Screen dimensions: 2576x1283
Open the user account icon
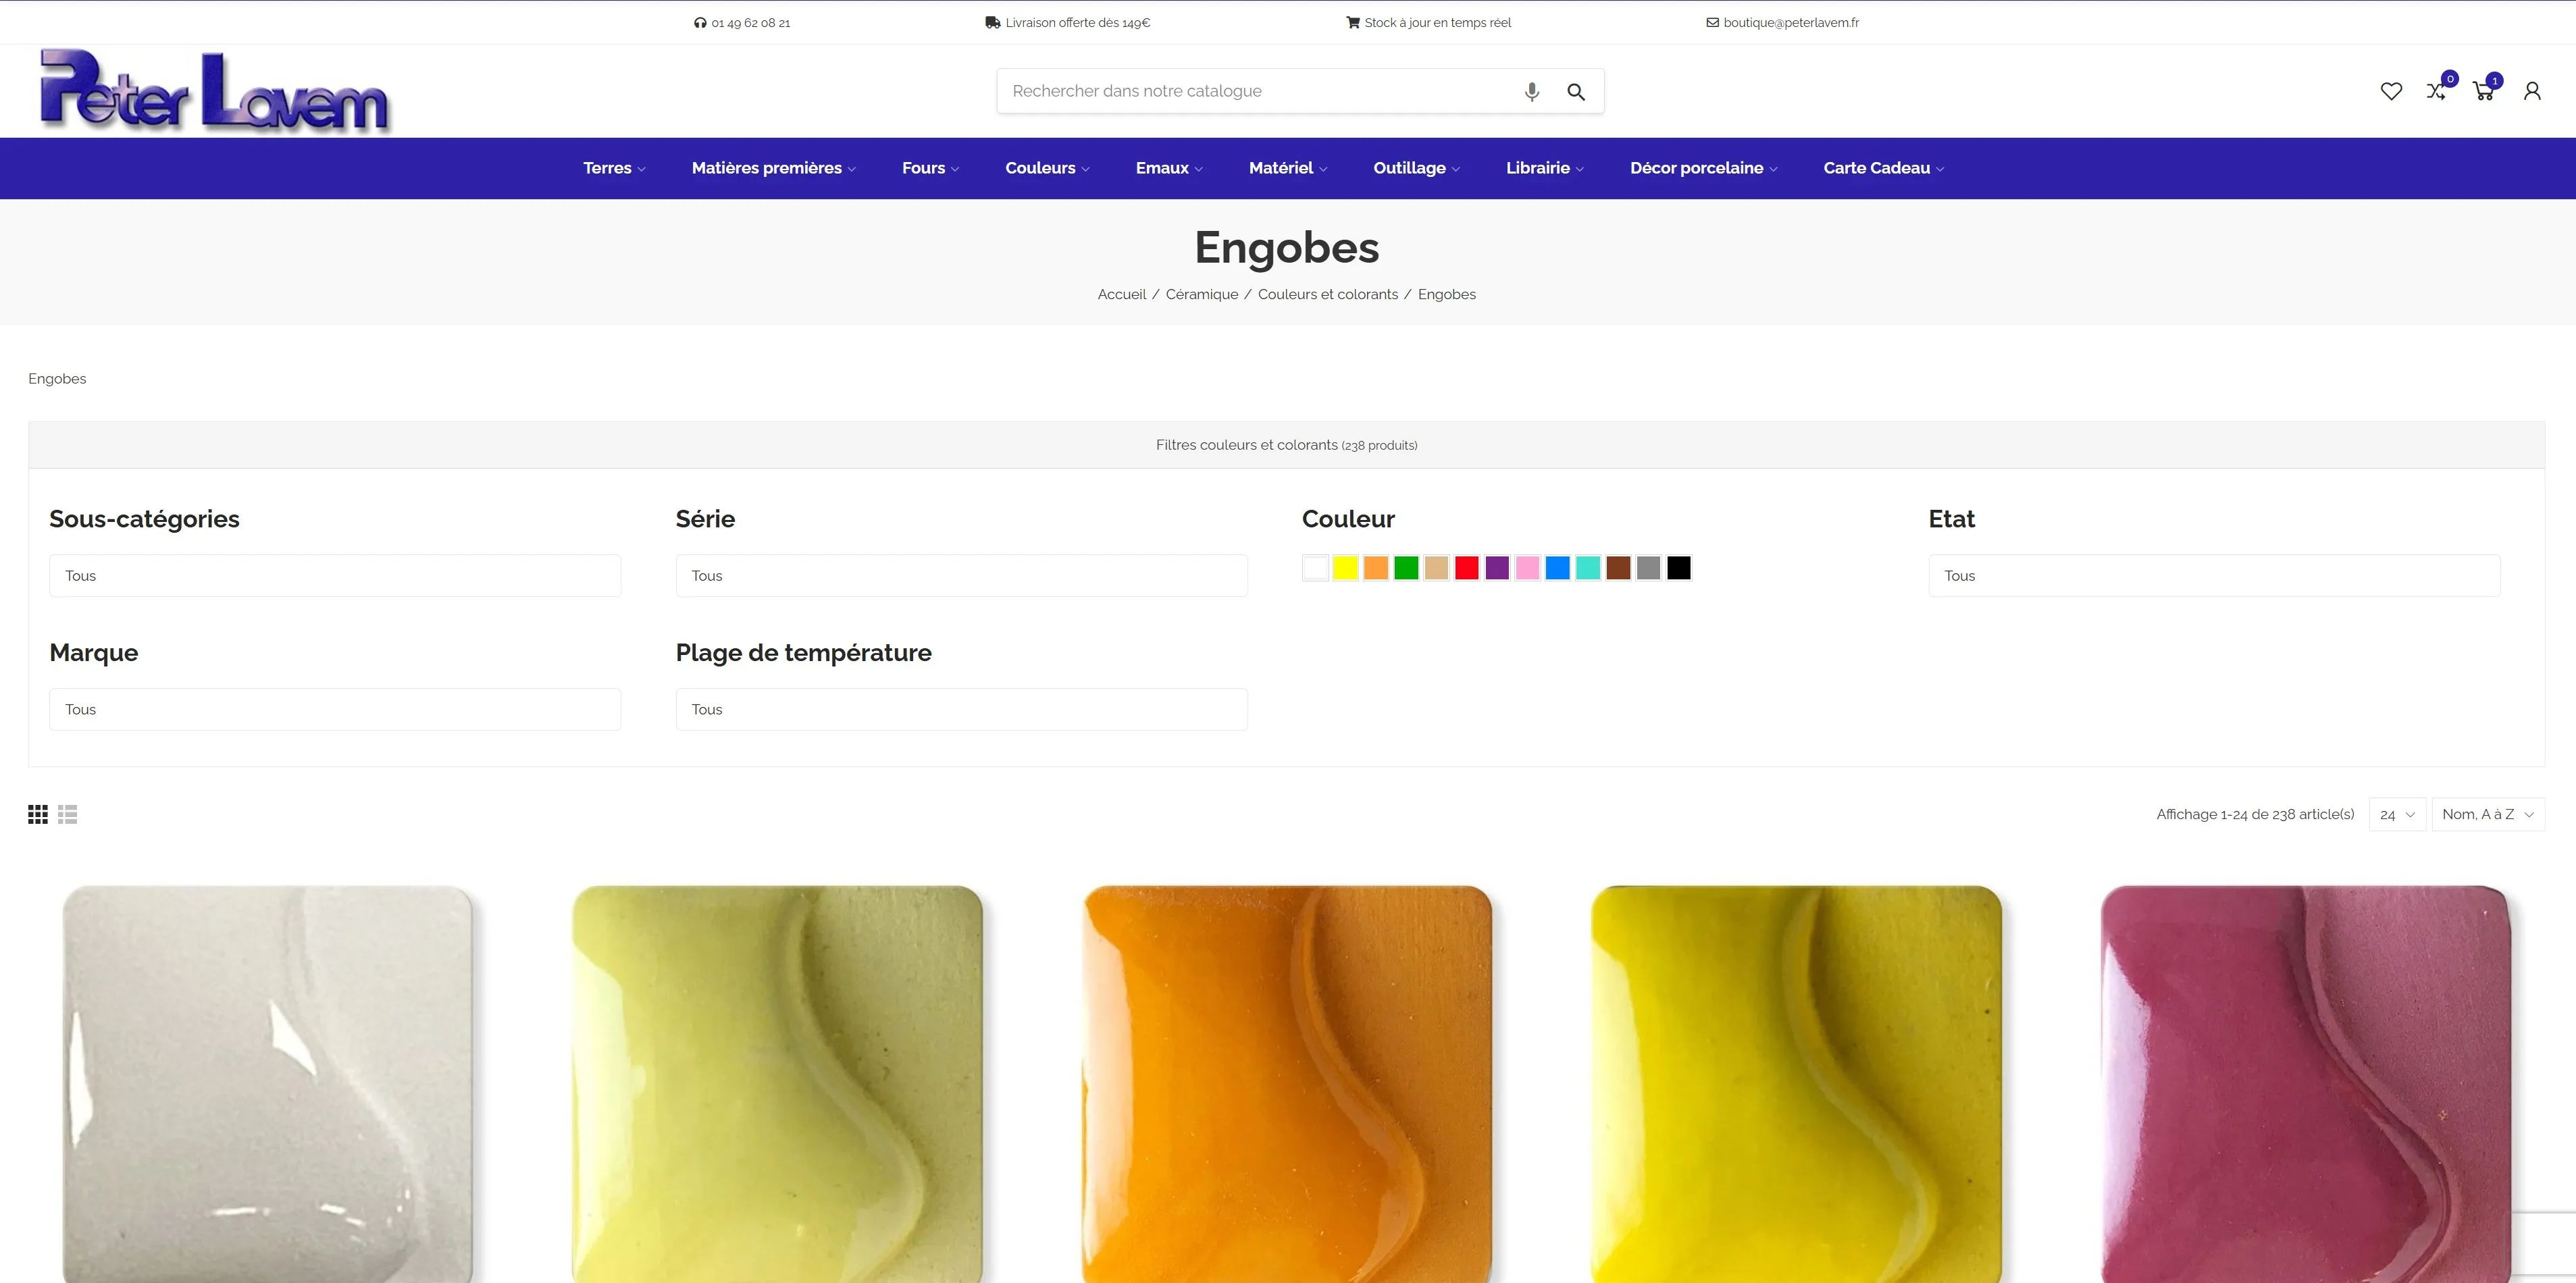[2532, 91]
